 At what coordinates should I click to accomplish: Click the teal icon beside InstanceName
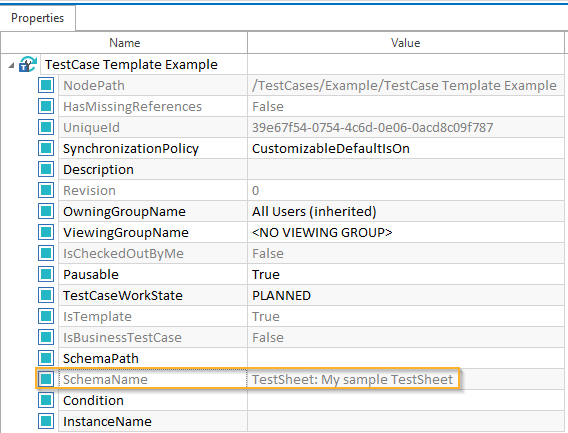pyautogui.click(x=46, y=421)
